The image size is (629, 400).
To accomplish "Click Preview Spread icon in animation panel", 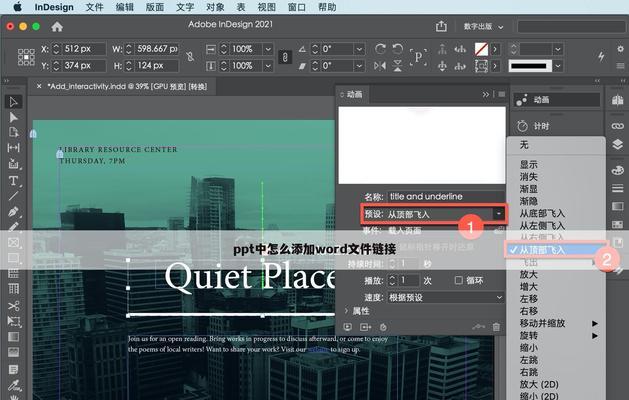I will pos(347,327).
